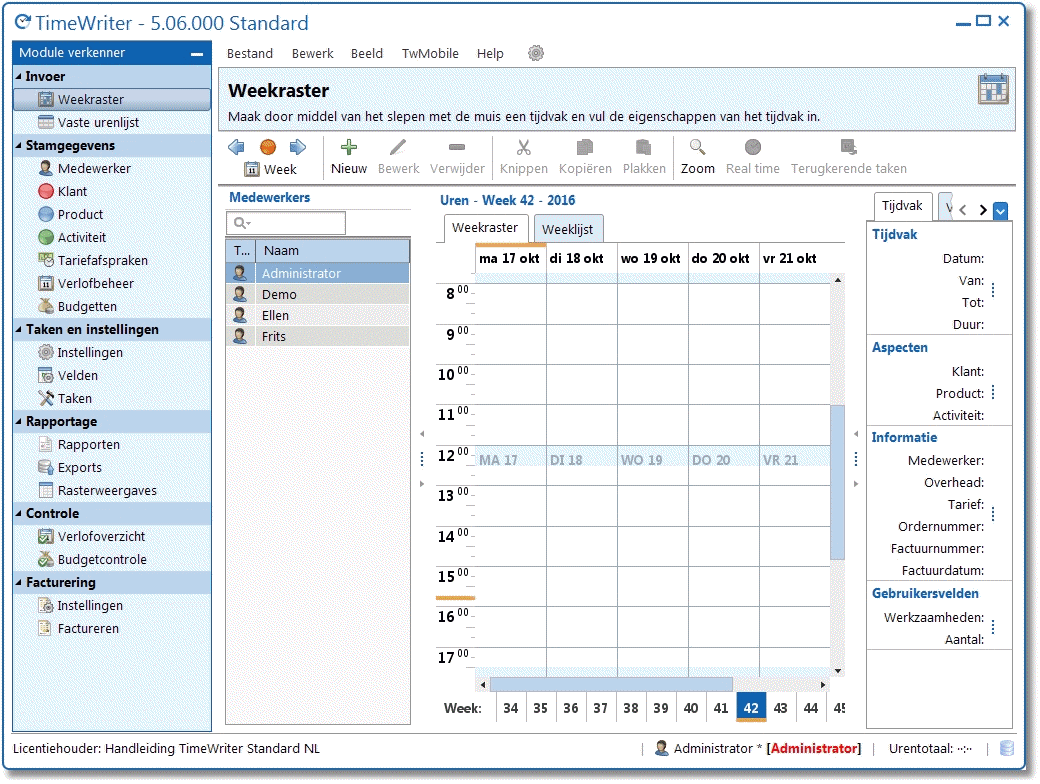
Task: Click the calendar icon at top right
Action: [995, 89]
